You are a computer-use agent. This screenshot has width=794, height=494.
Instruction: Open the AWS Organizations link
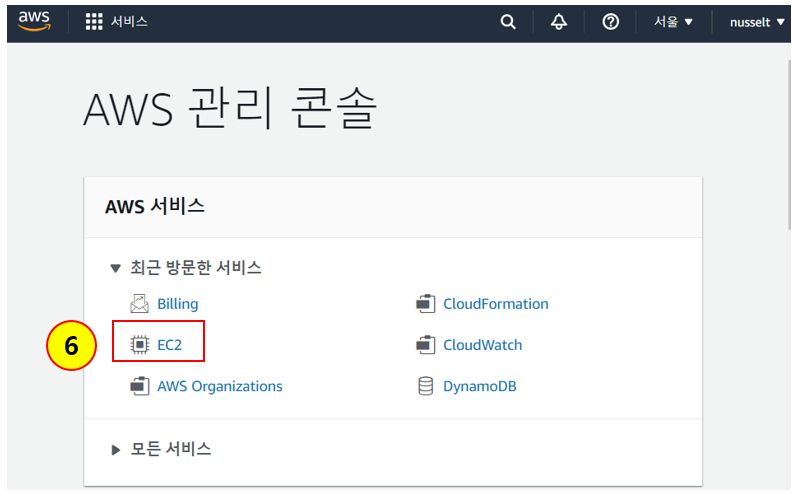click(220, 386)
